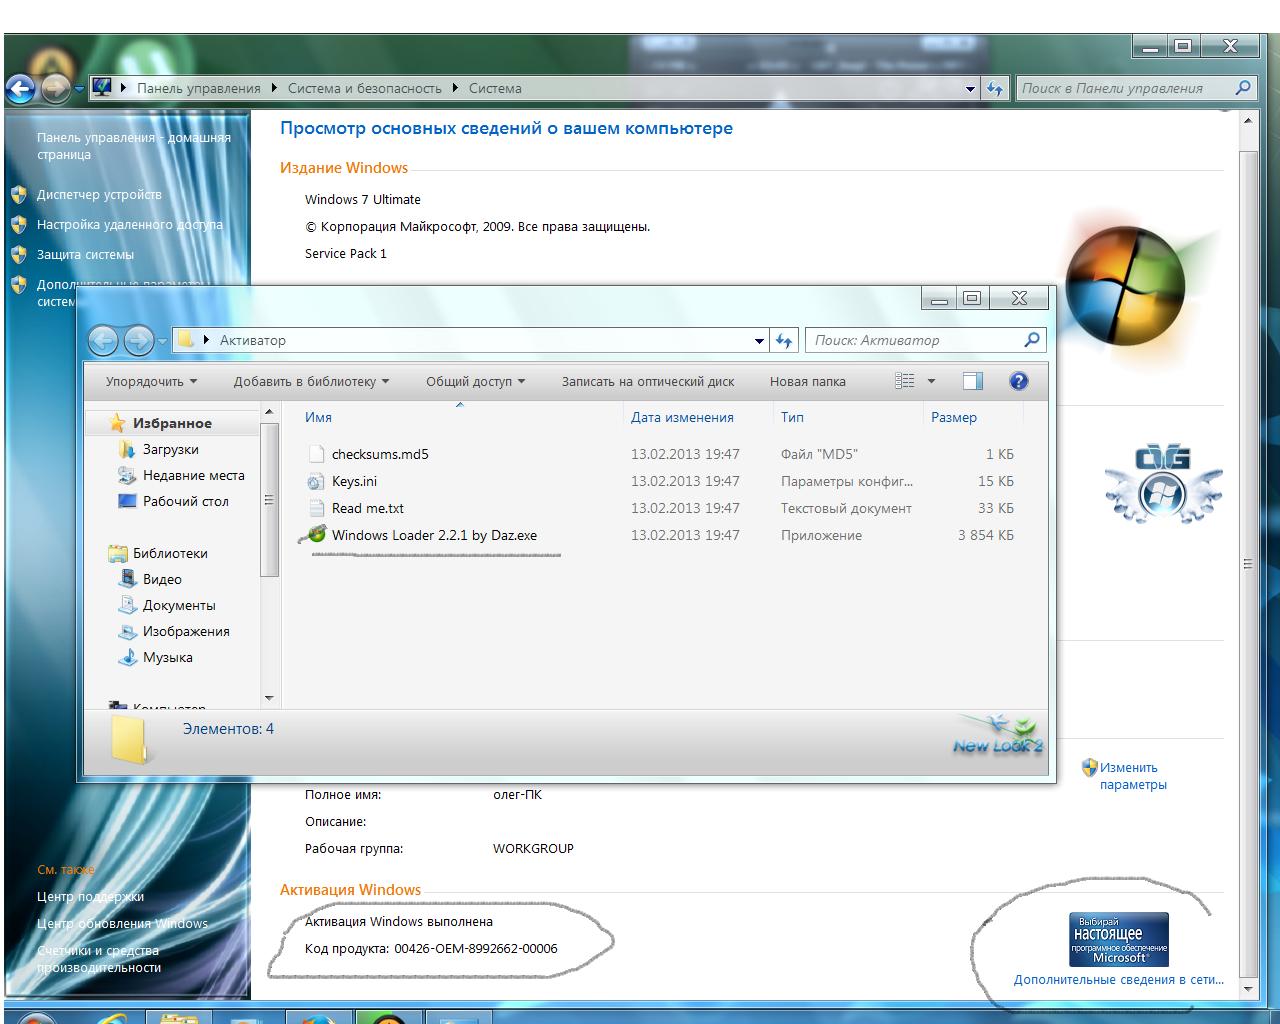The width and height of the screenshot is (1280, 1024).
Task: Toggle the preview pane icon
Action: tap(972, 381)
